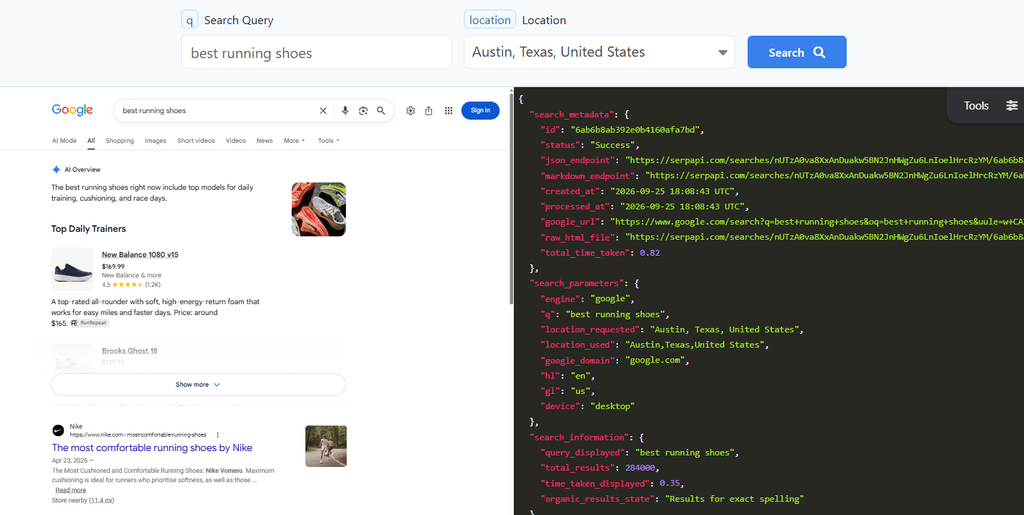Click the RunRepeat source chip

pyautogui.click(x=89, y=323)
